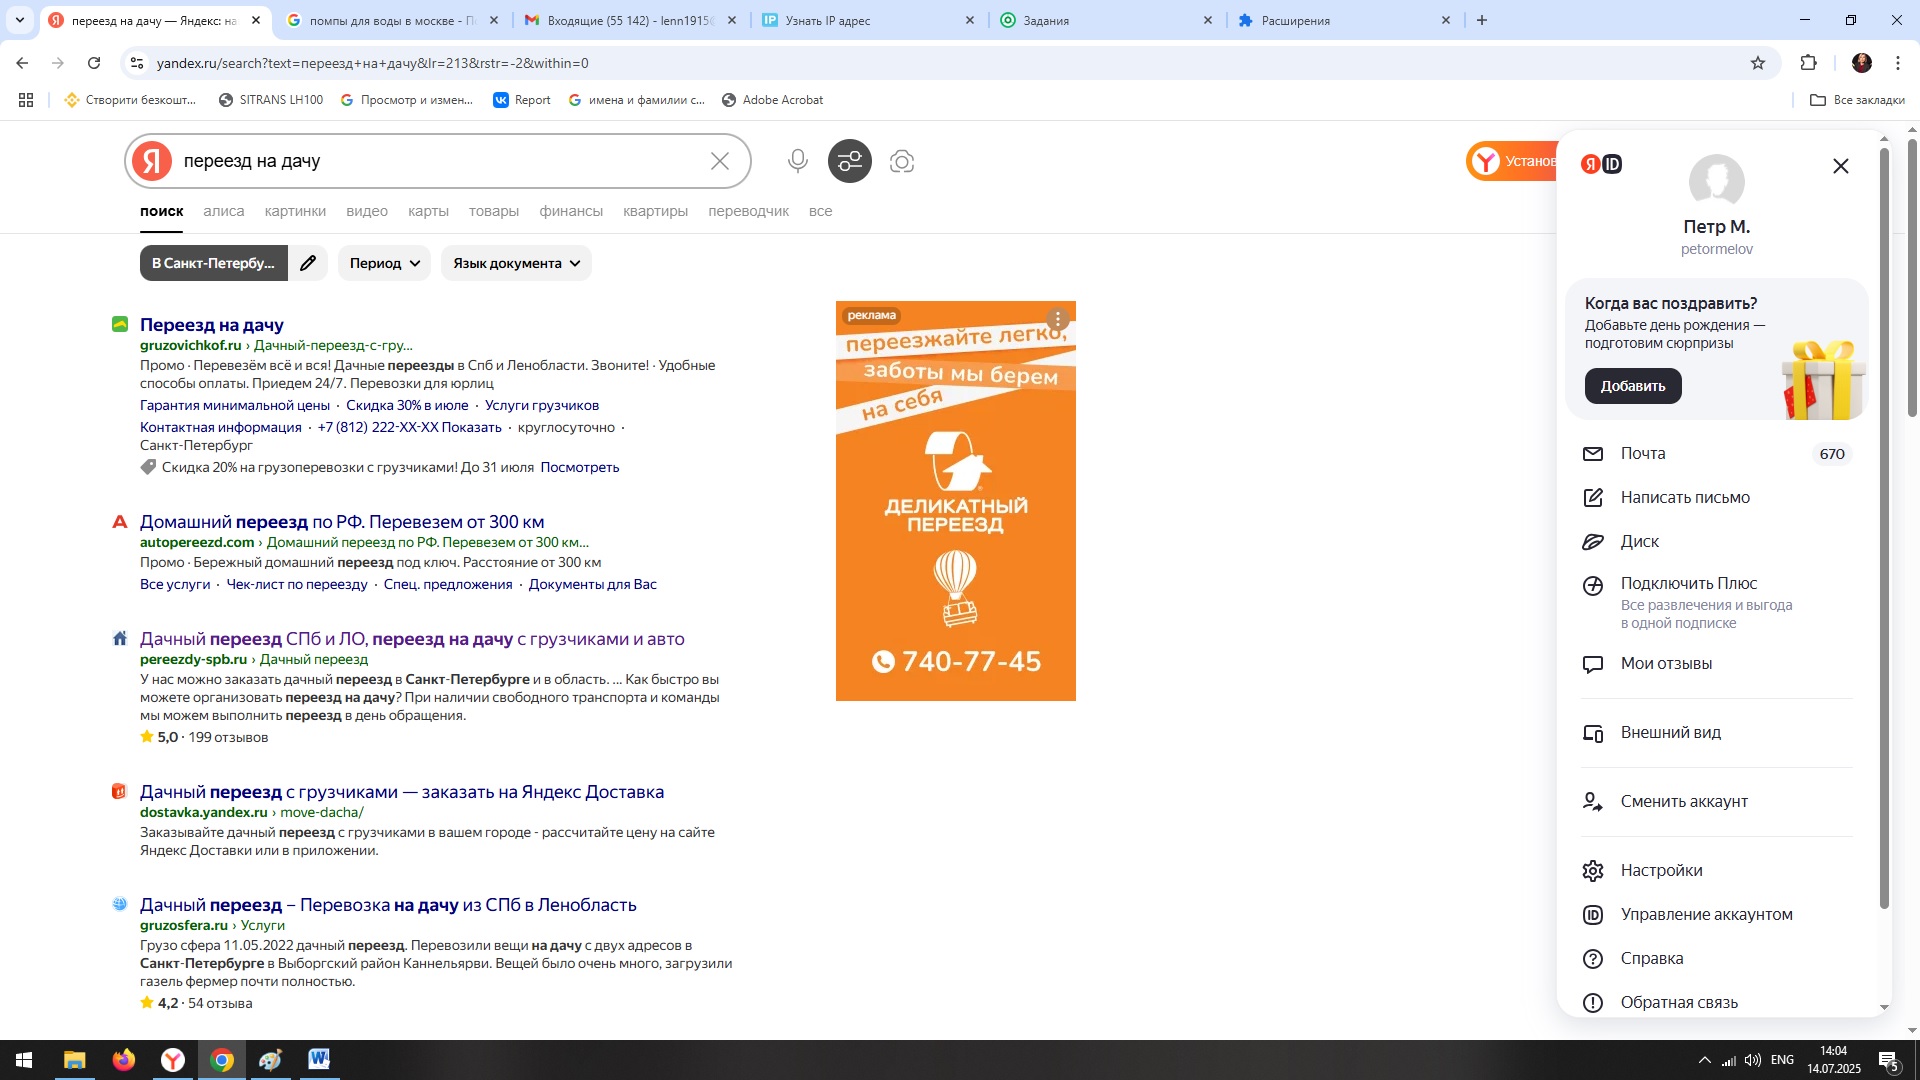
Task: Open search filter settings icon
Action: (x=850, y=161)
